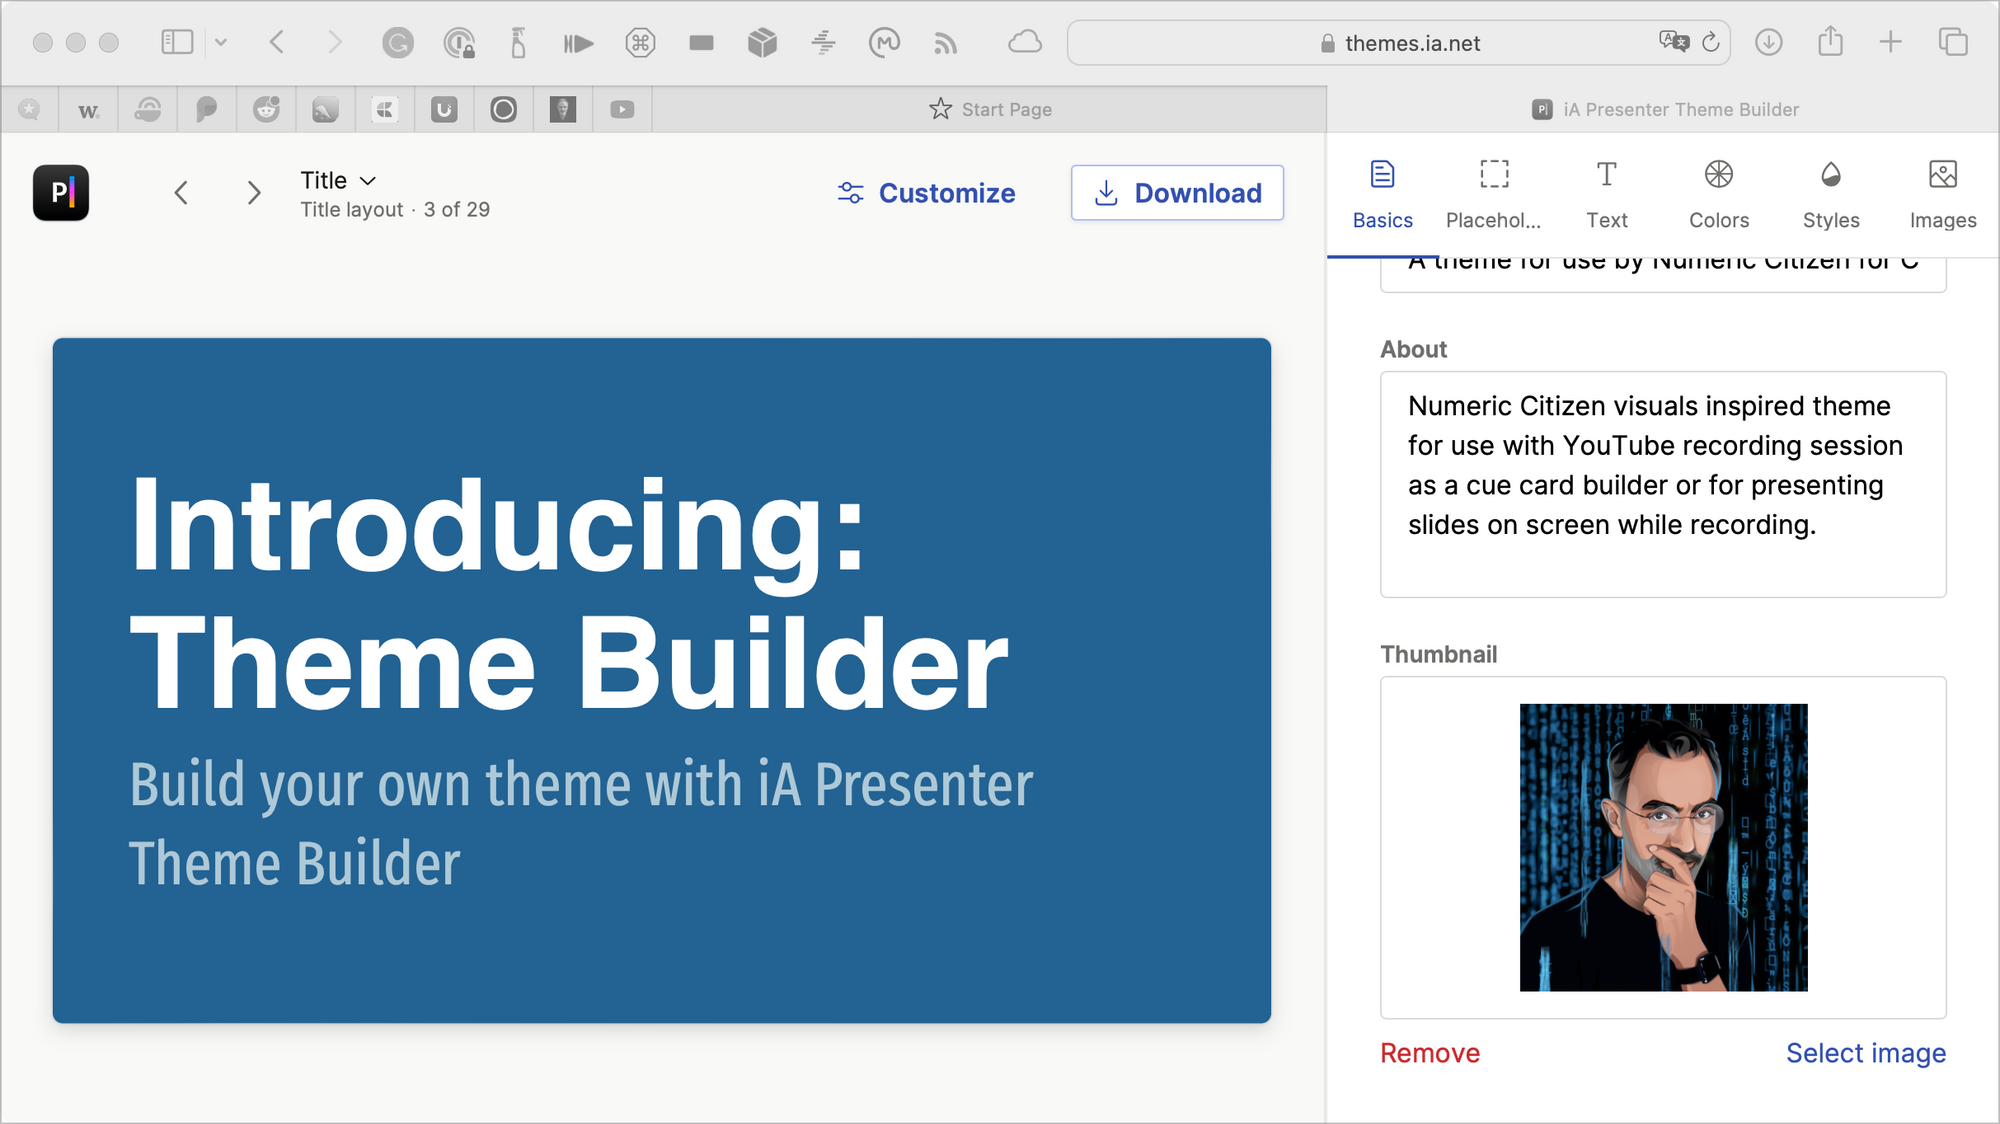The height and width of the screenshot is (1124, 2000).
Task: Remove the current theme thumbnail
Action: [1429, 1052]
